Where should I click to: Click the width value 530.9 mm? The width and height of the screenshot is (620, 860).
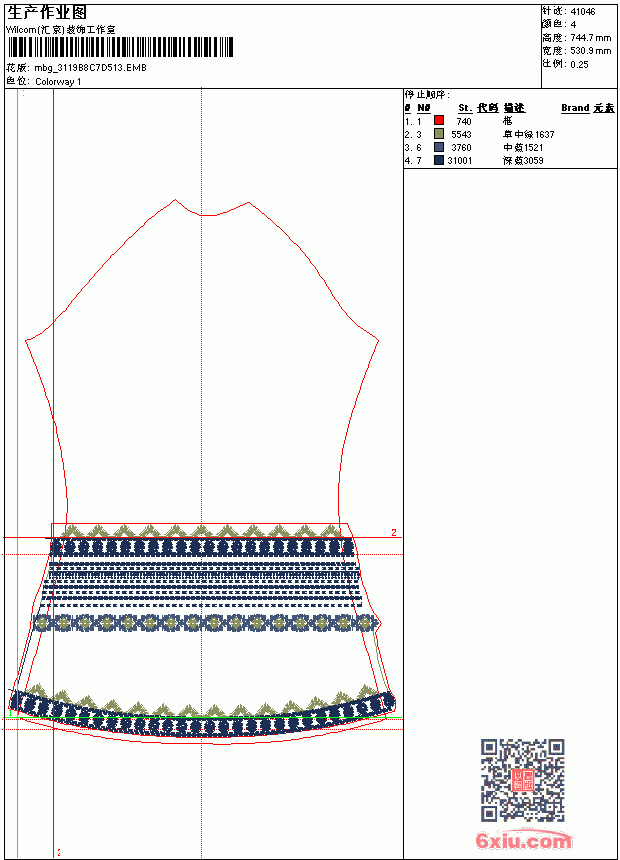click(590, 50)
